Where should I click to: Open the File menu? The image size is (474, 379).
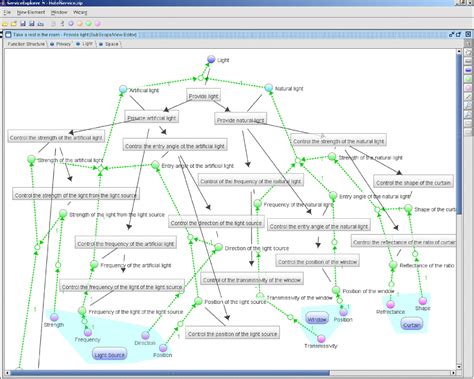click(7, 12)
